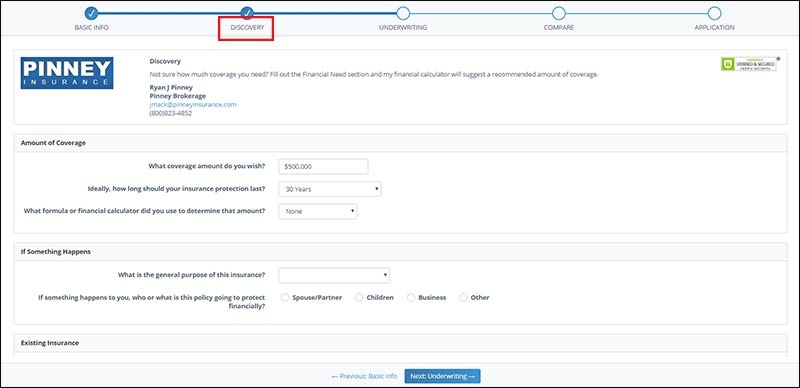This screenshot has height=388, width=800.
Task: Open the BASIC INFO step label
Action: pyautogui.click(x=91, y=28)
